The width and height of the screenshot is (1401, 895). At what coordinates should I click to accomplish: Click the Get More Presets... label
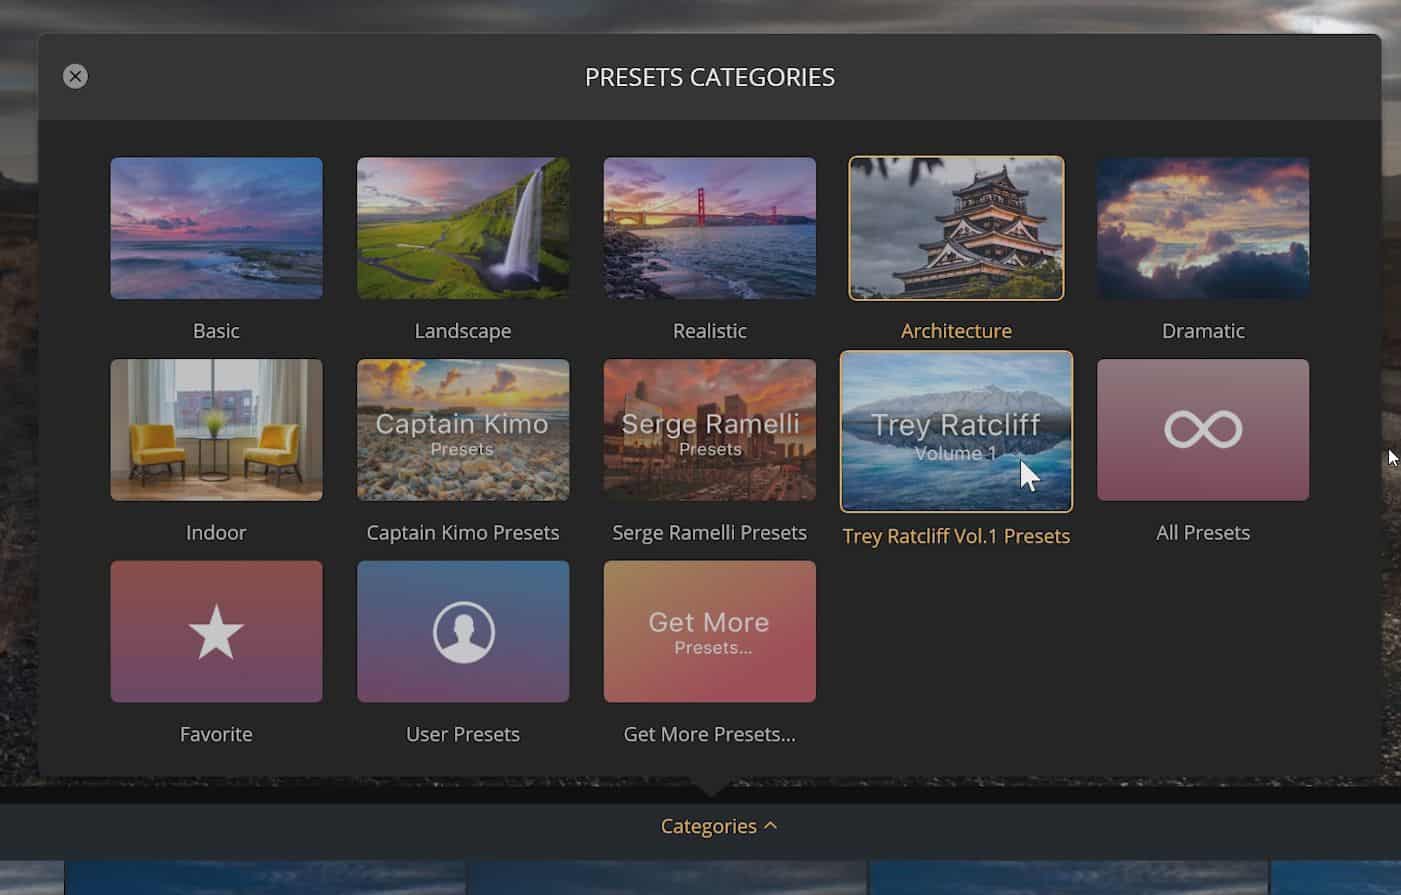(x=709, y=735)
